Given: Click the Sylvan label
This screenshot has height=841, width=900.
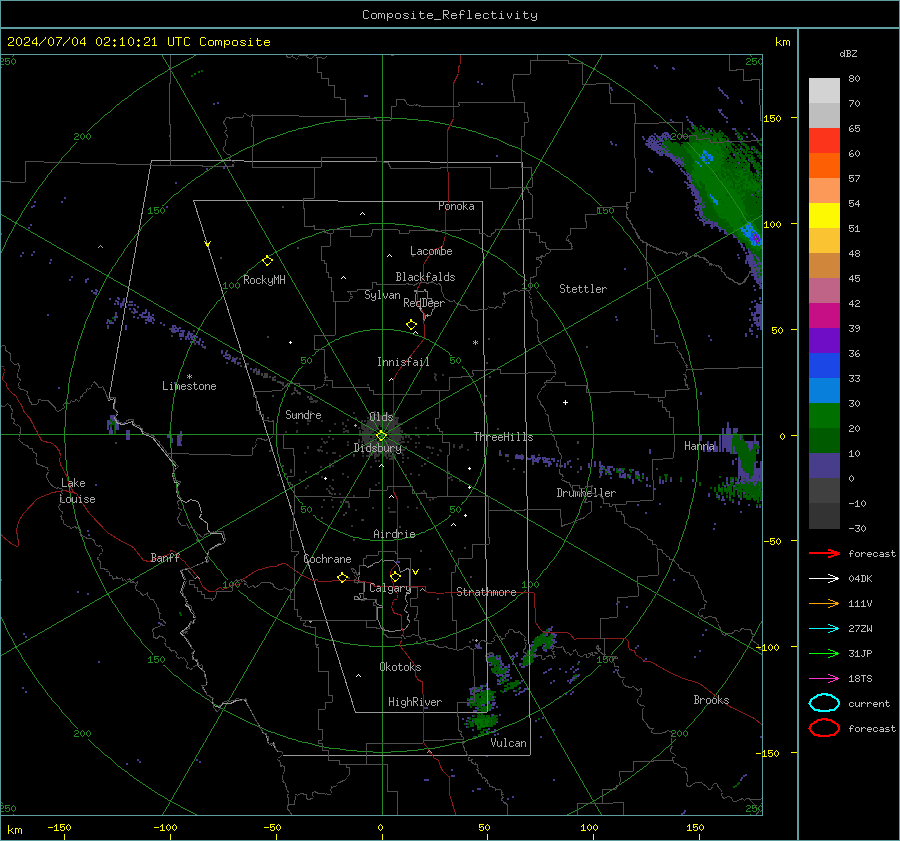Looking at the screenshot, I should [382, 295].
